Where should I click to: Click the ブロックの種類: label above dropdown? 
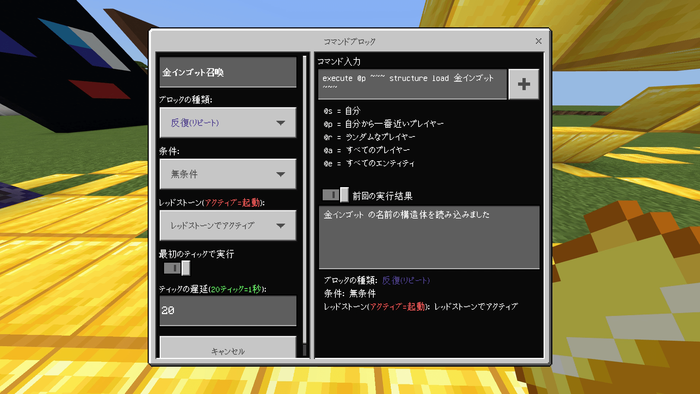pyautogui.click(x=186, y=100)
